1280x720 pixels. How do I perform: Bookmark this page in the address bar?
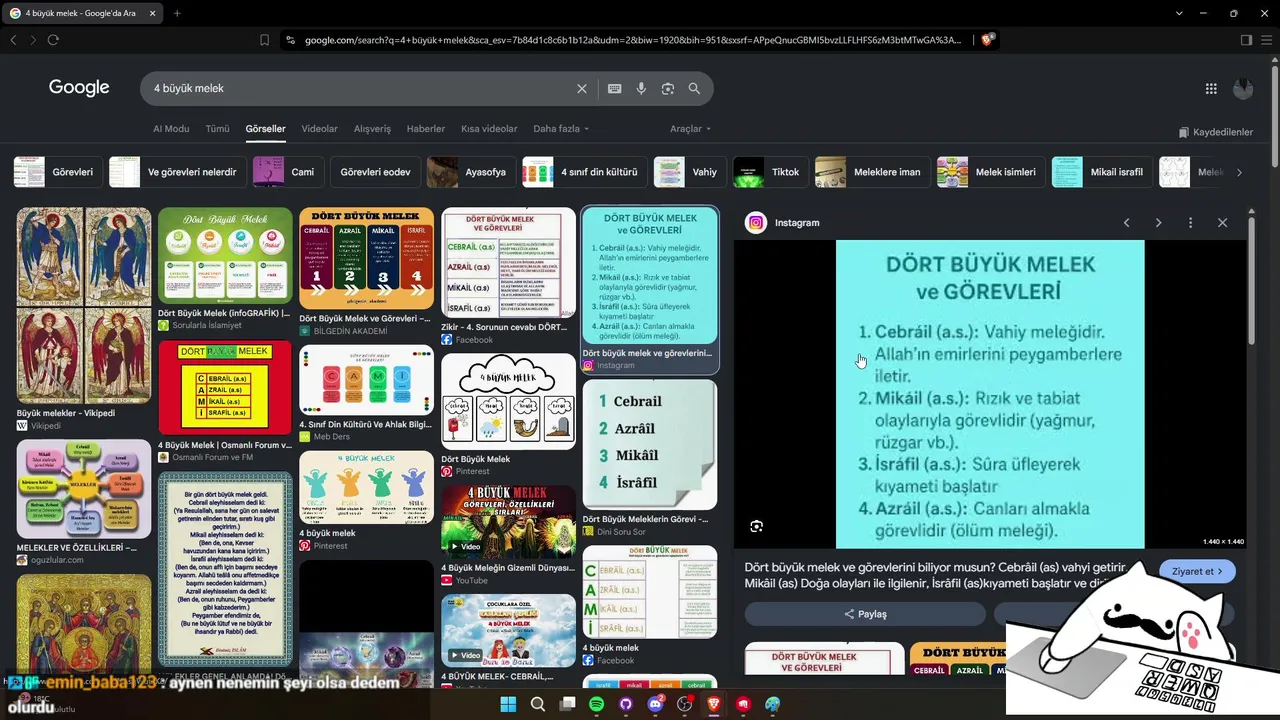[x=264, y=40]
